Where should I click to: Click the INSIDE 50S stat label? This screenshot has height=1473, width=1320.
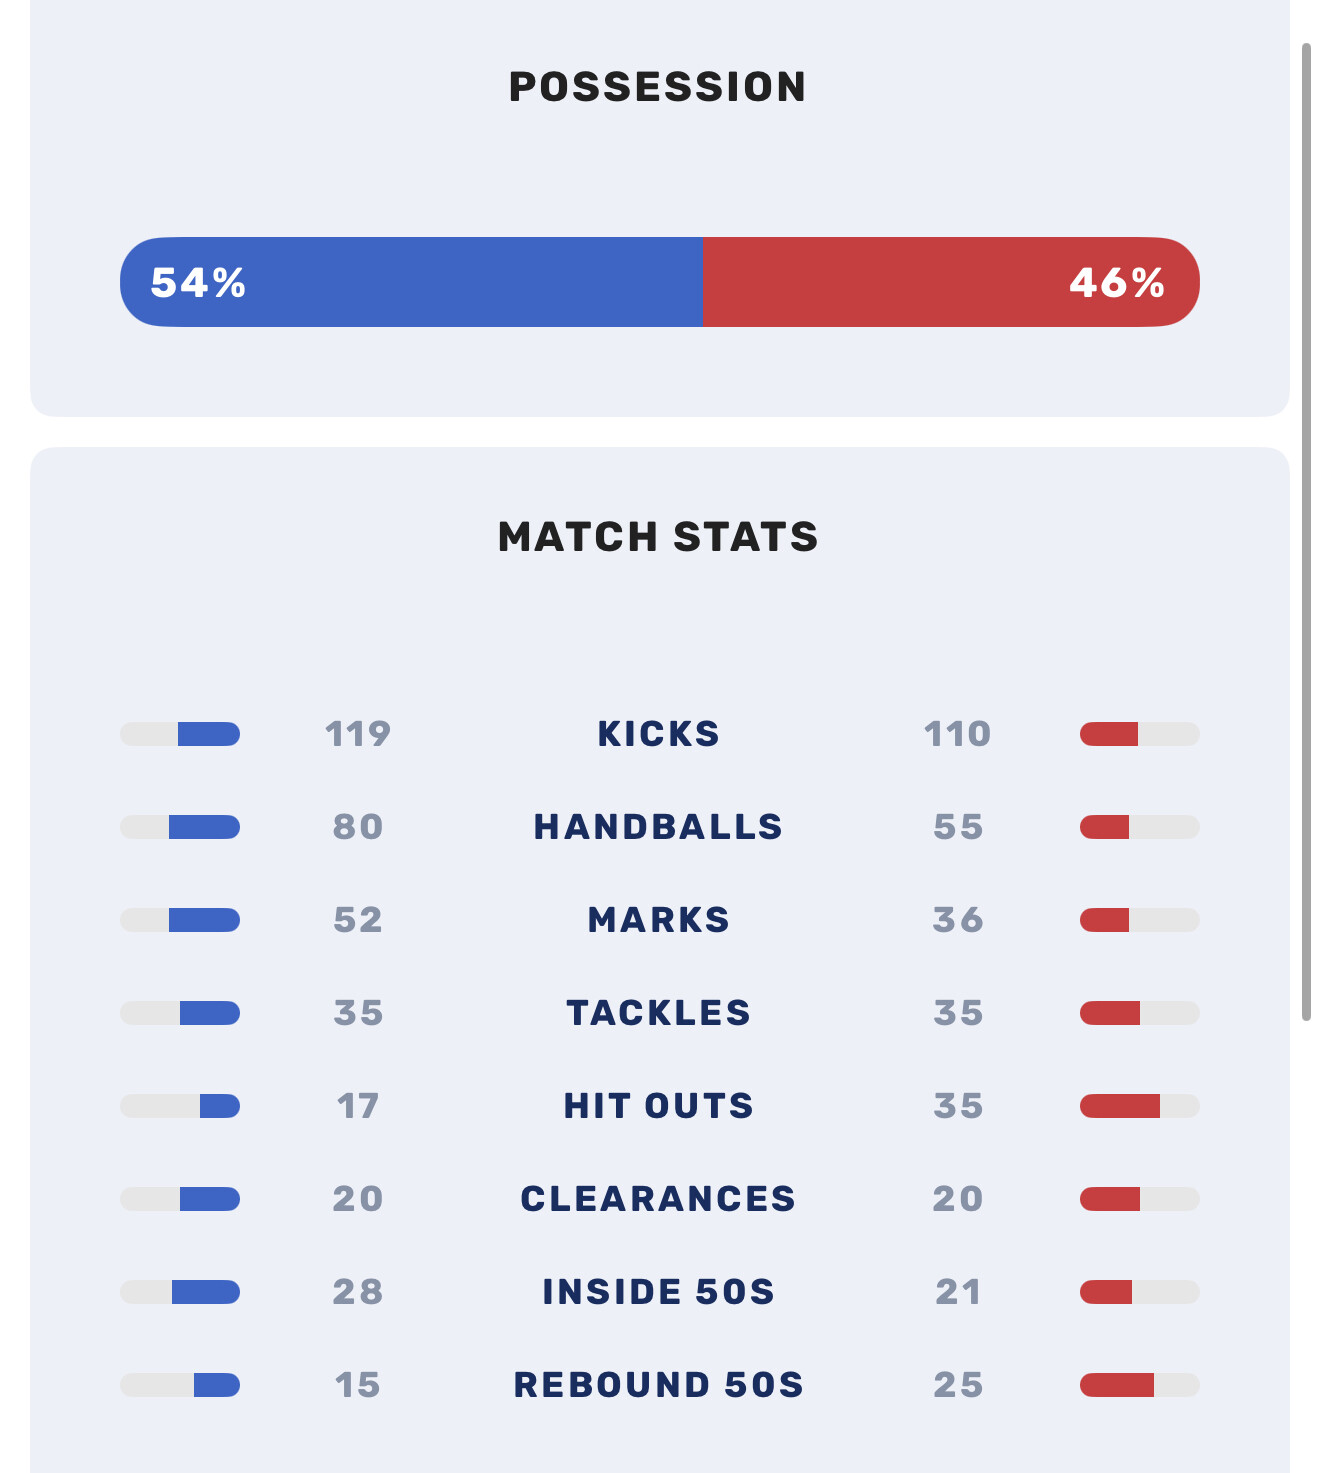point(658,1292)
